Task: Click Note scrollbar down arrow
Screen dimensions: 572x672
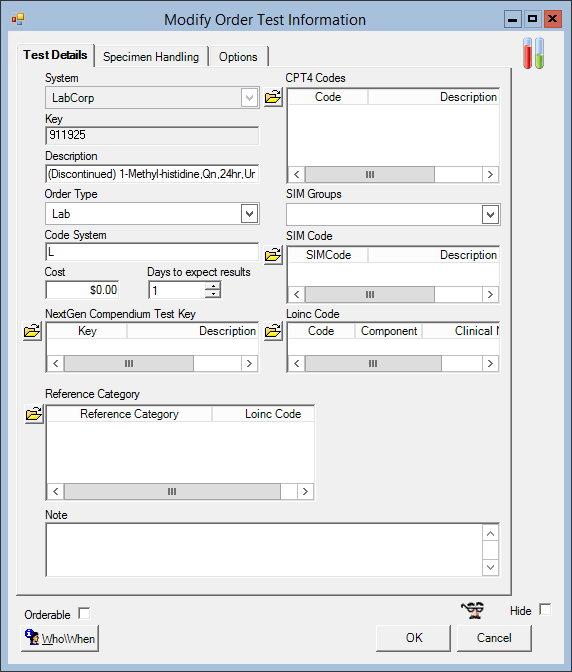Action: pyautogui.click(x=491, y=567)
